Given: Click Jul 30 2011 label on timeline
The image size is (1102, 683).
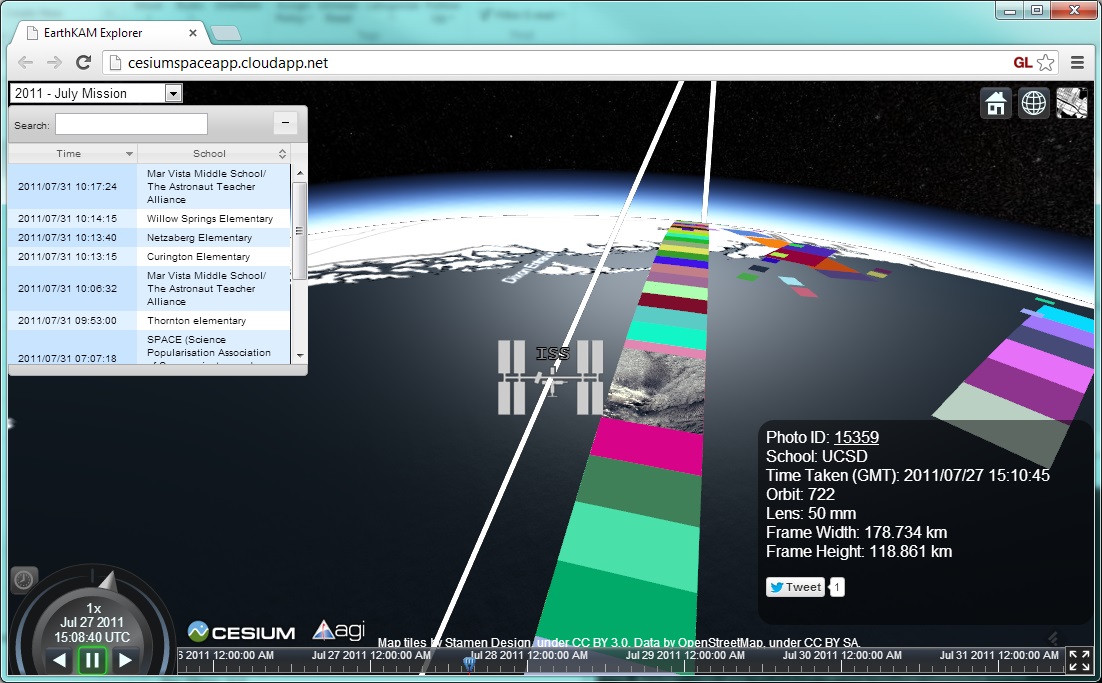Looking at the screenshot, I should pyautogui.click(x=842, y=655).
